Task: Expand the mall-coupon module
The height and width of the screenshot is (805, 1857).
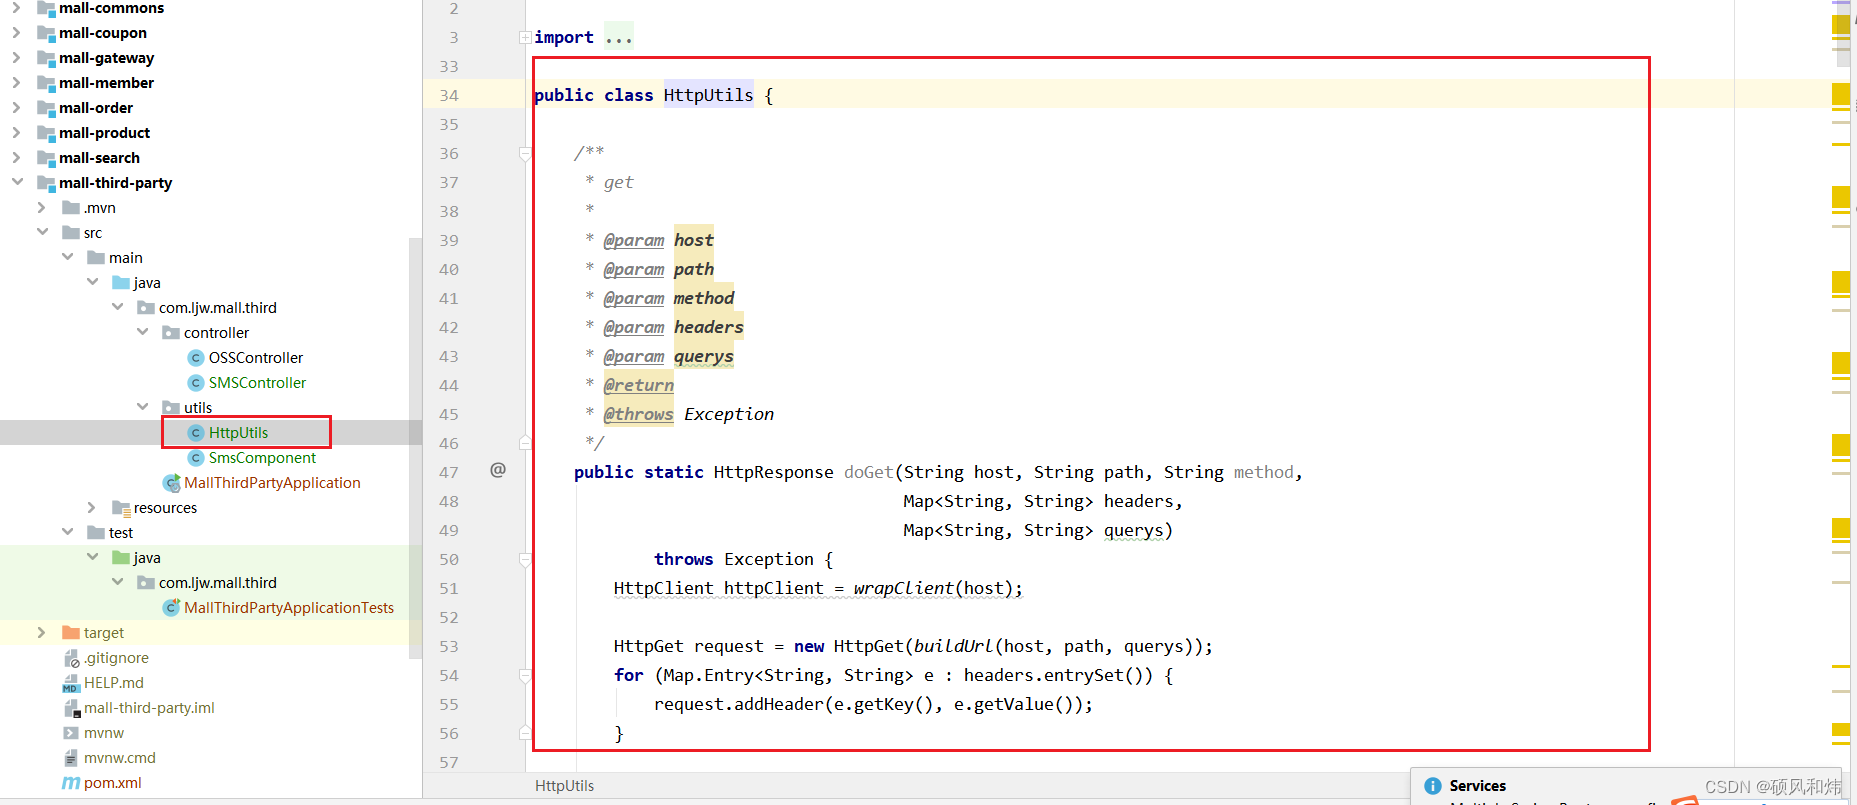Action: 16,33
